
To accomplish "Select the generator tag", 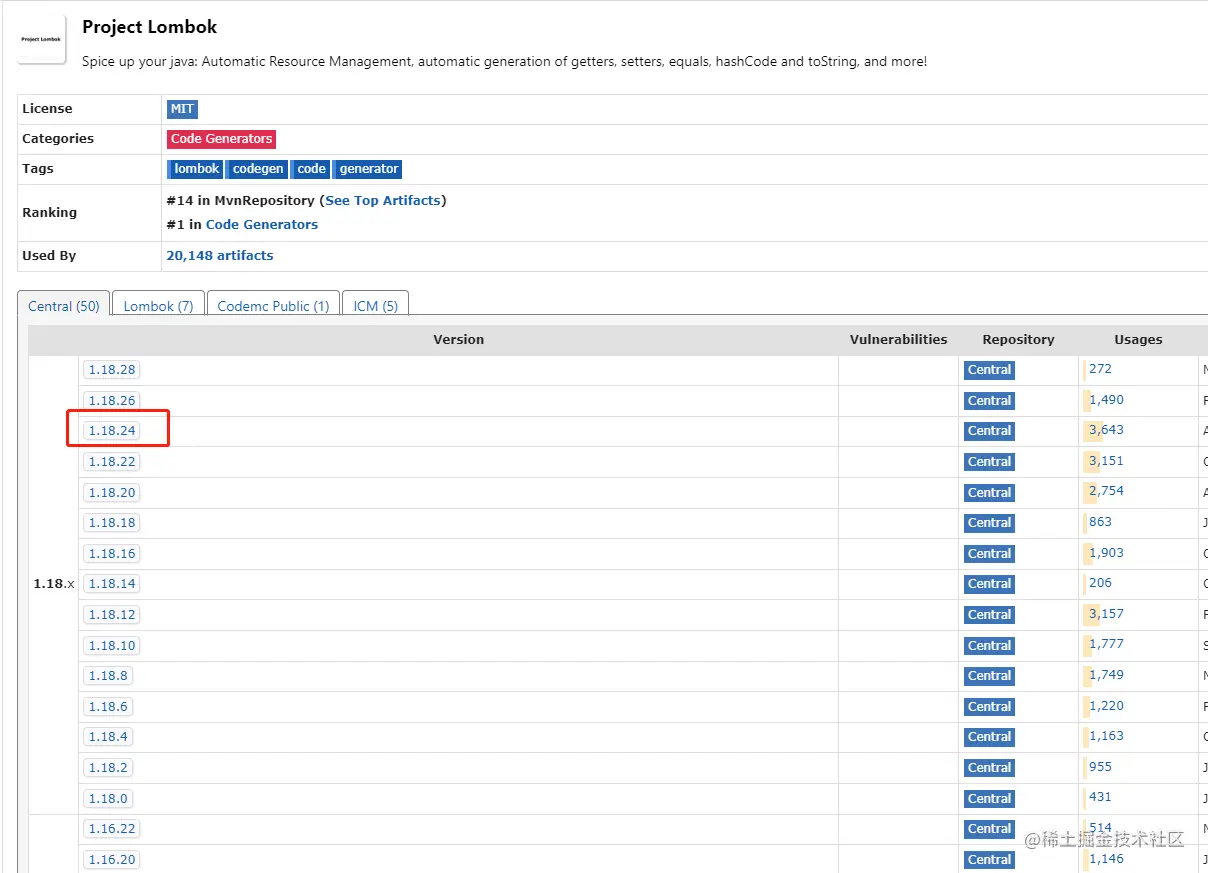I will [x=368, y=169].
